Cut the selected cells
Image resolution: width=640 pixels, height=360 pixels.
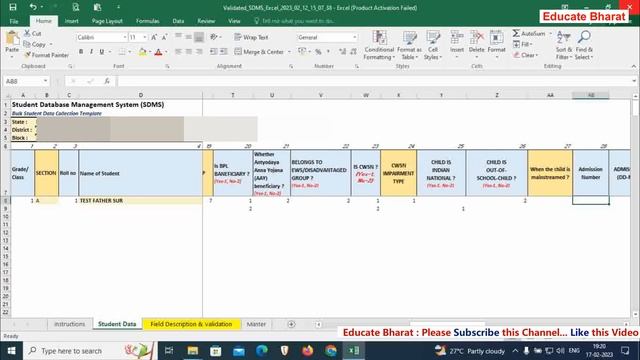pyautogui.click(x=33, y=33)
